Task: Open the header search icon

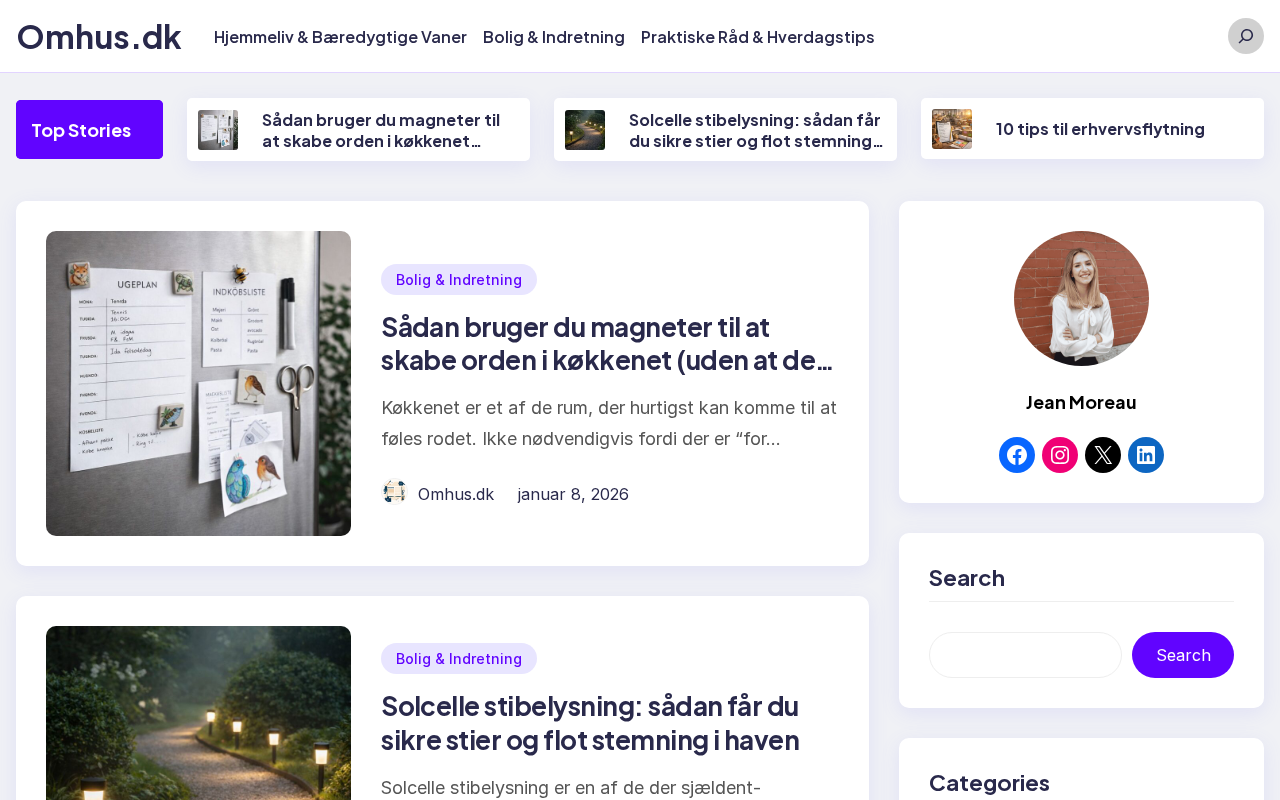Action: [1246, 36]
